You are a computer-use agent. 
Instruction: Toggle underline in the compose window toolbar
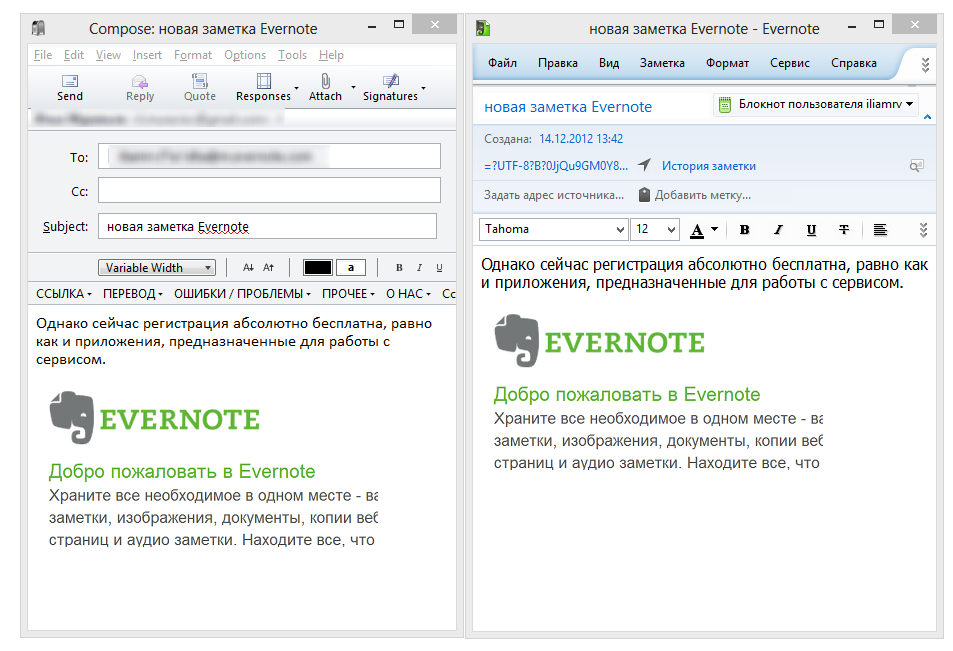tap(438, 268)
